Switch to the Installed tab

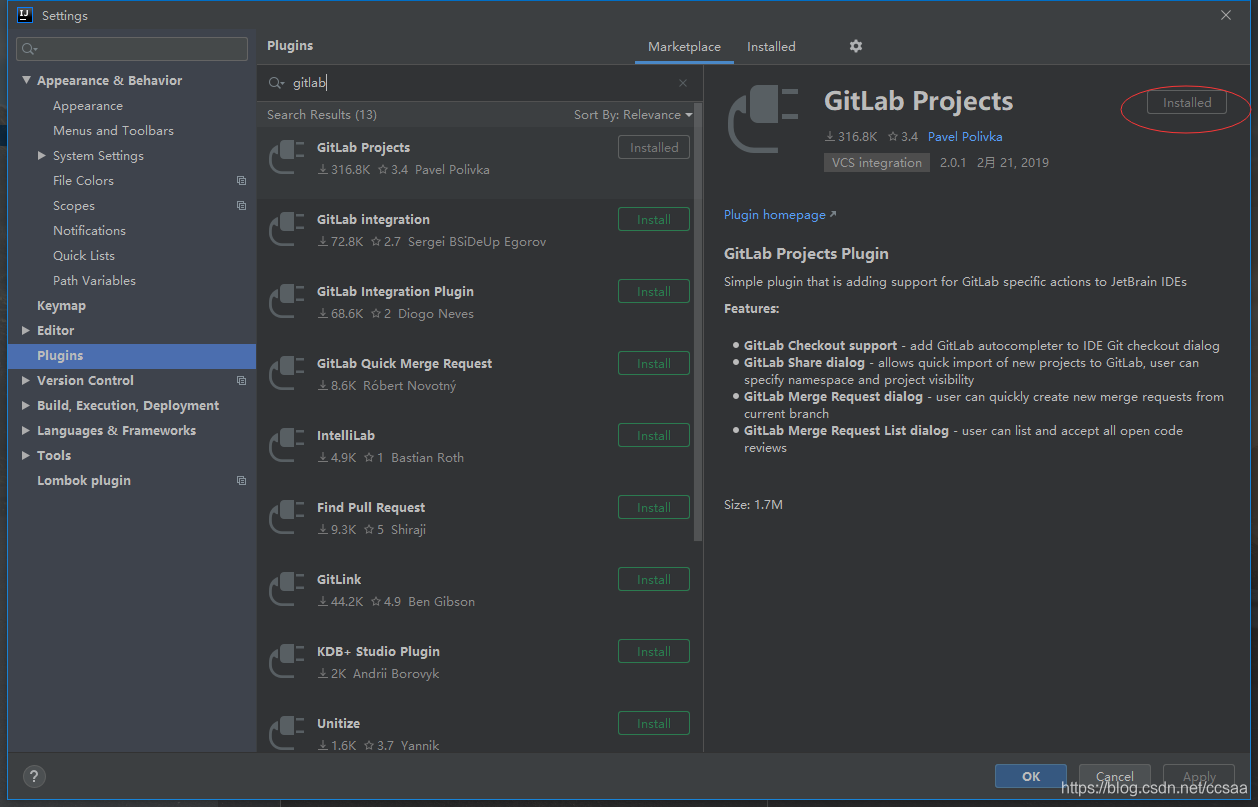tap(771, 47)
